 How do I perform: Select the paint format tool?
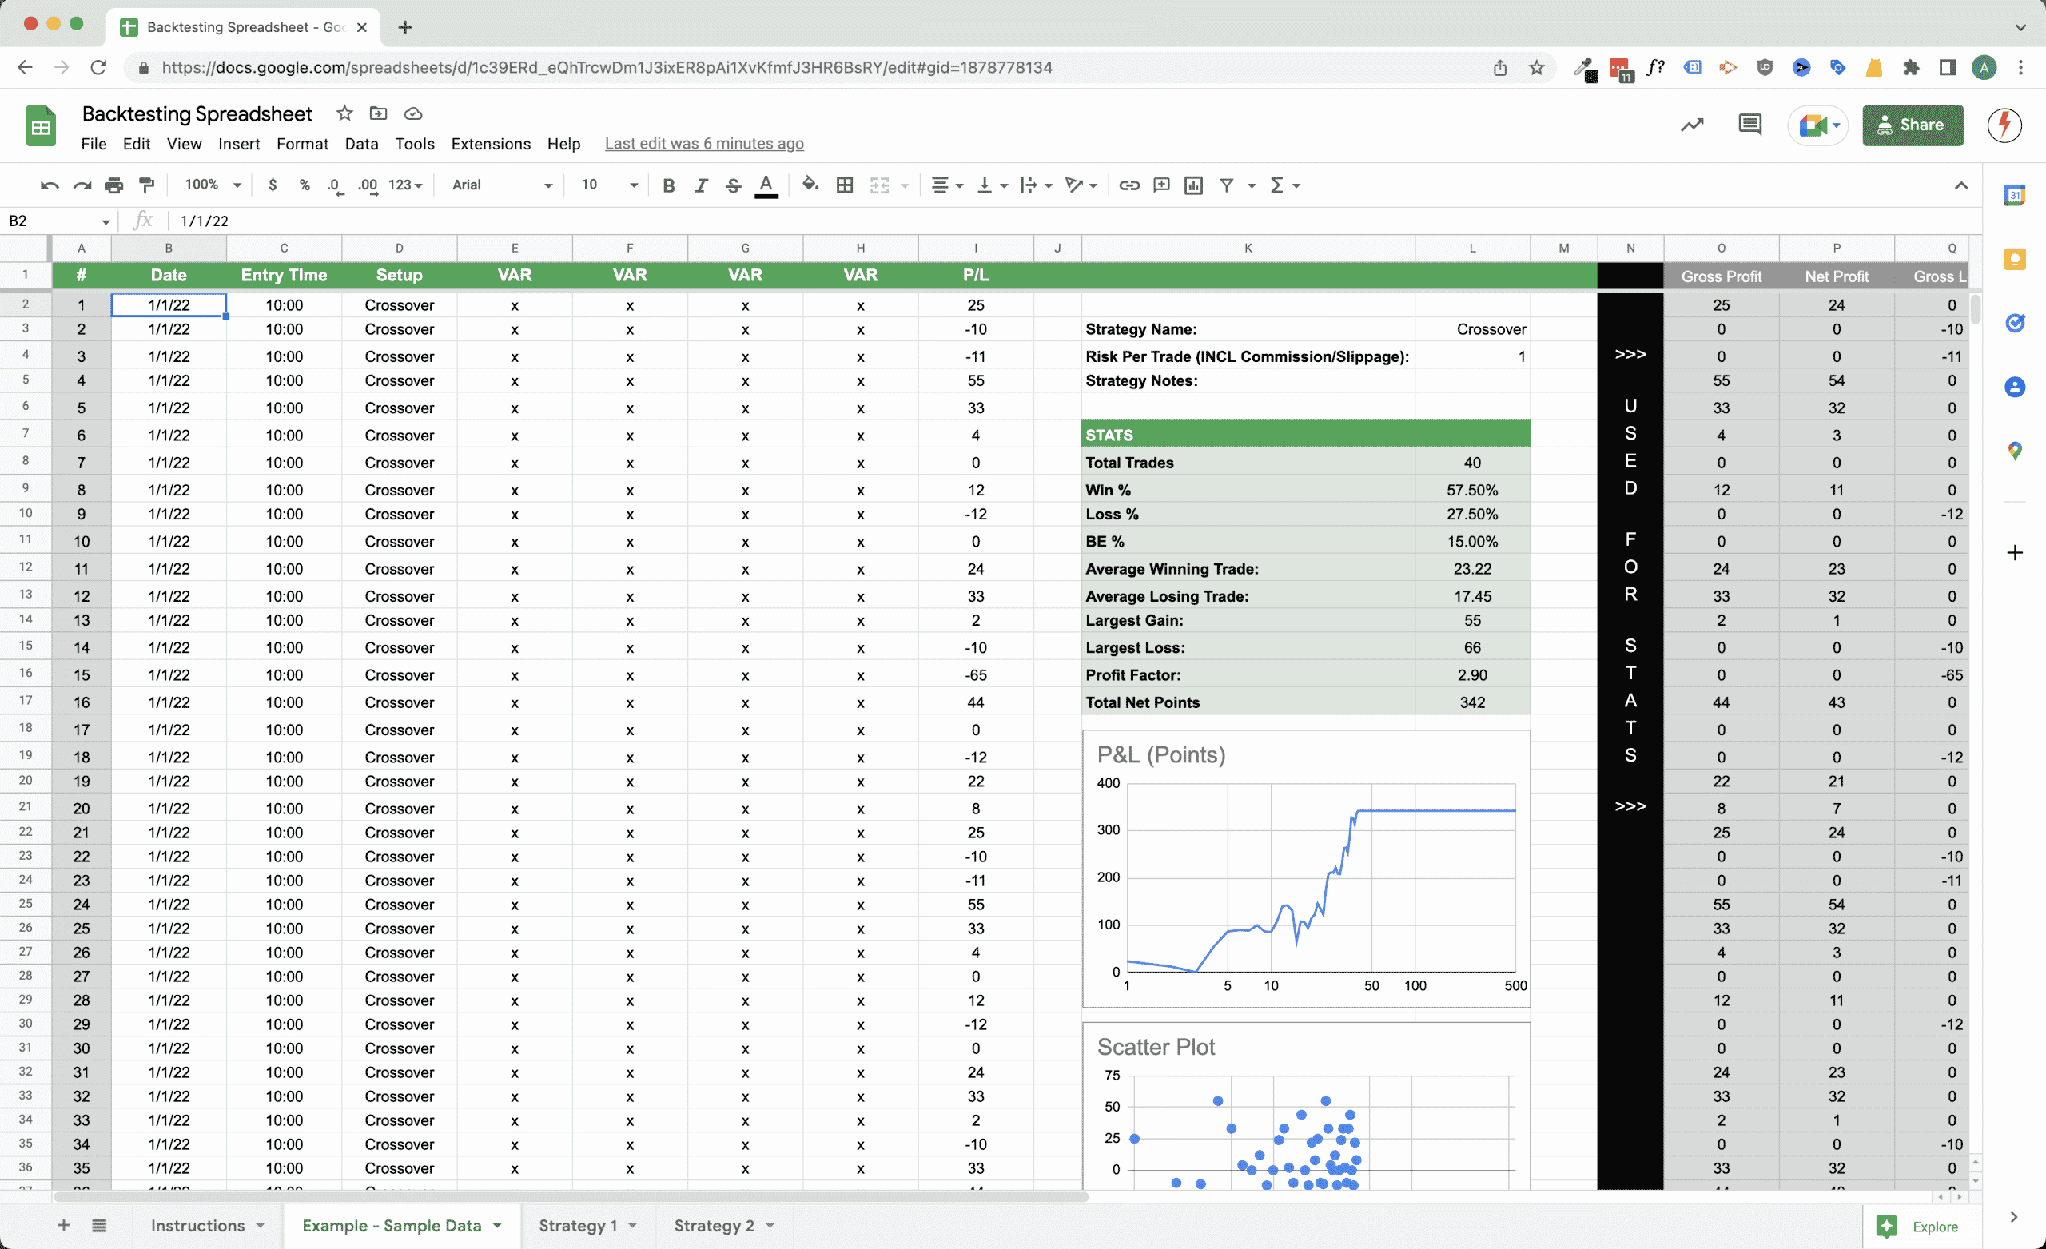click(x=146, y=185)
